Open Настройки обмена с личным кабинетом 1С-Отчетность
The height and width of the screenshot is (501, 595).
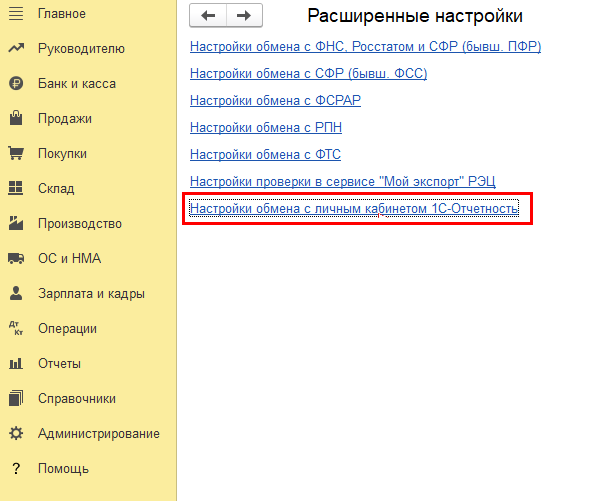point(354,208)
